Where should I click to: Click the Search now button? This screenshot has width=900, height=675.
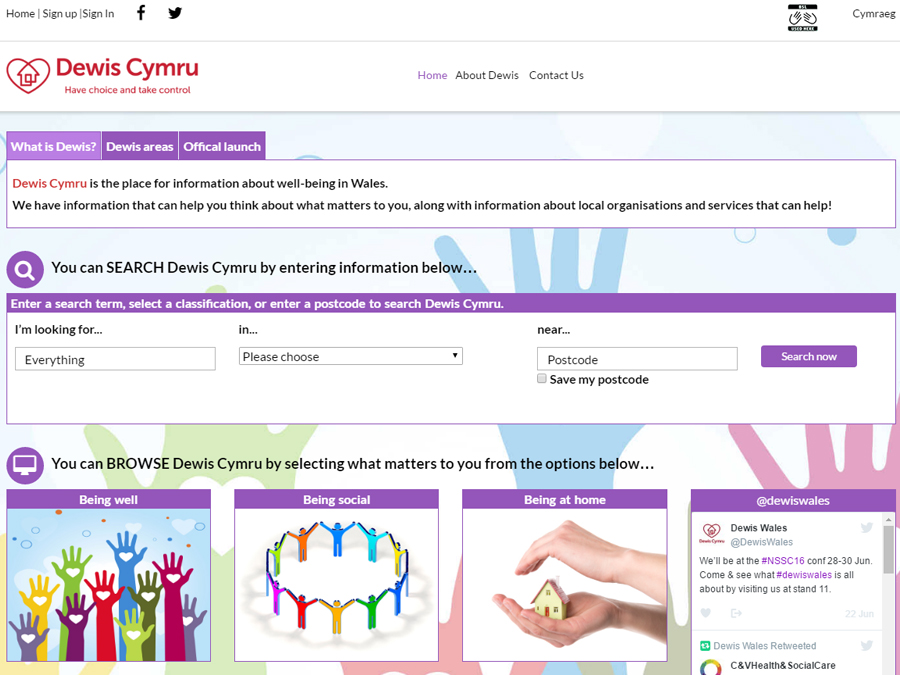coord(809,356)
